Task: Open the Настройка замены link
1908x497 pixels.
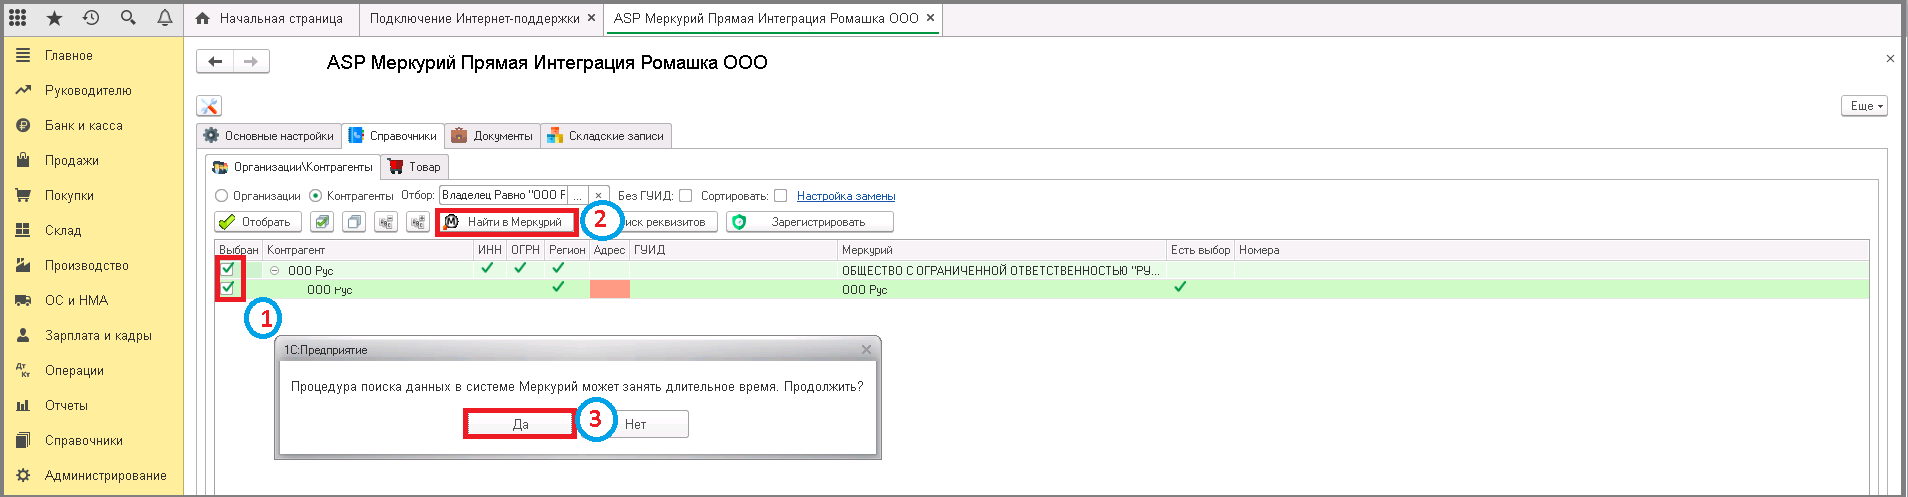Action: [x=846, y=196]
